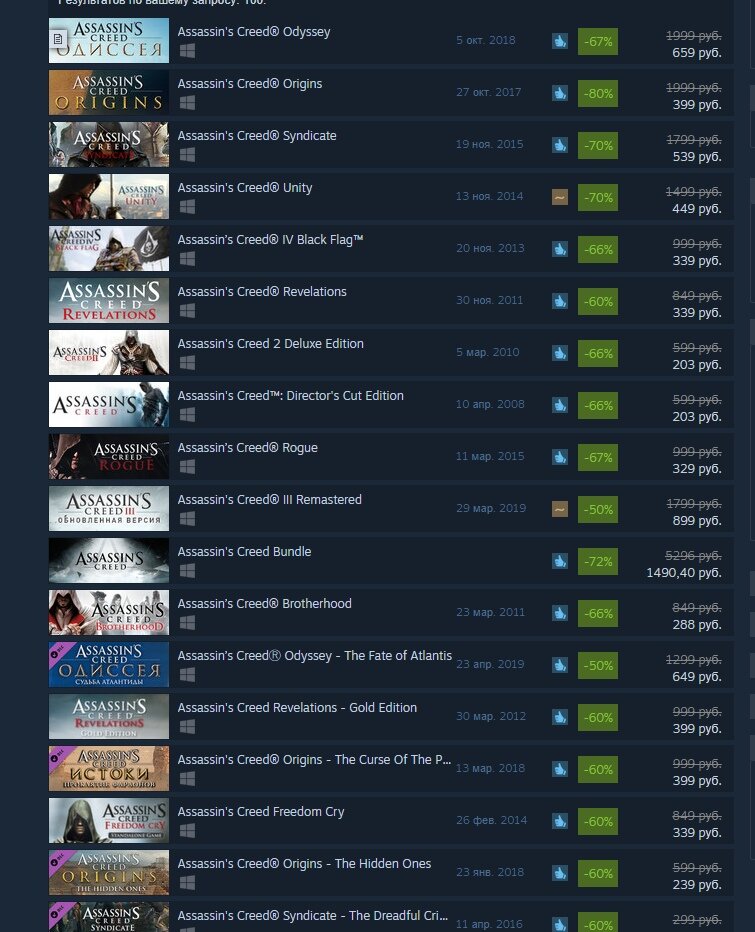Open The Fate of Atlantis DLC link
Screen dimensions: 755x932
(x=314, y=656)
